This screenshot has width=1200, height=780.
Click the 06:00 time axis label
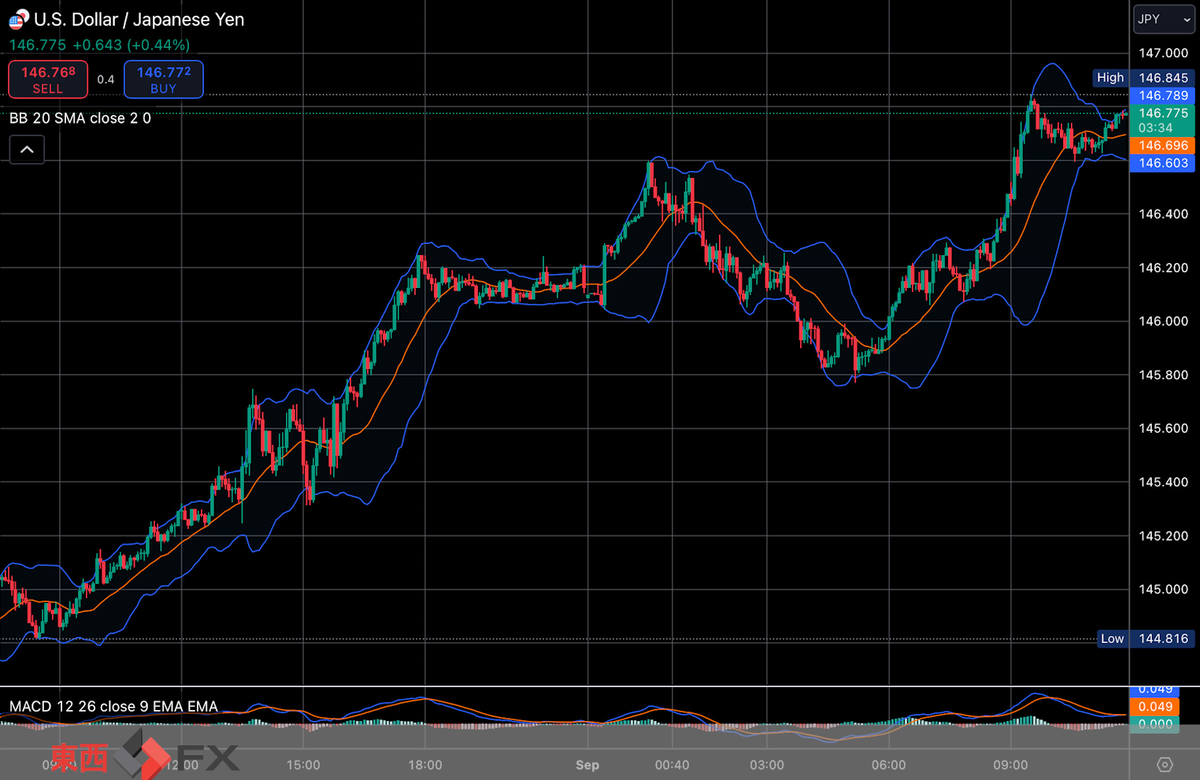coord(889,765)
